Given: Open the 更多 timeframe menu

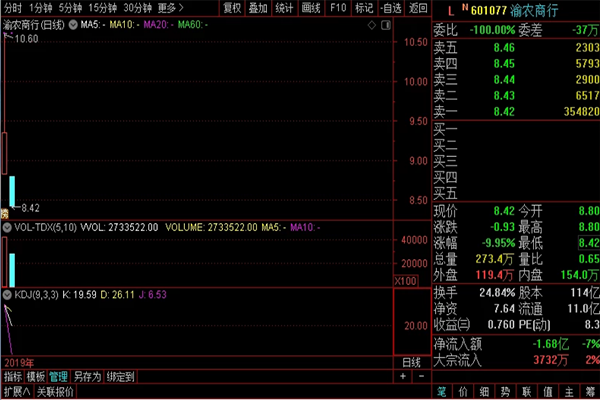Looking at the screenshot, I should point(171,8).
